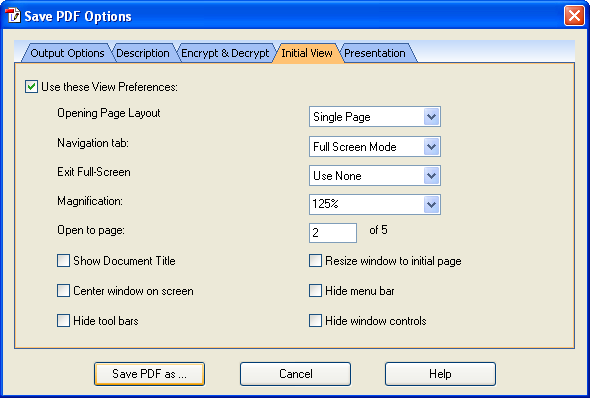Switch to the Presentation tab
590x398 pixels.
click(375, 53)
